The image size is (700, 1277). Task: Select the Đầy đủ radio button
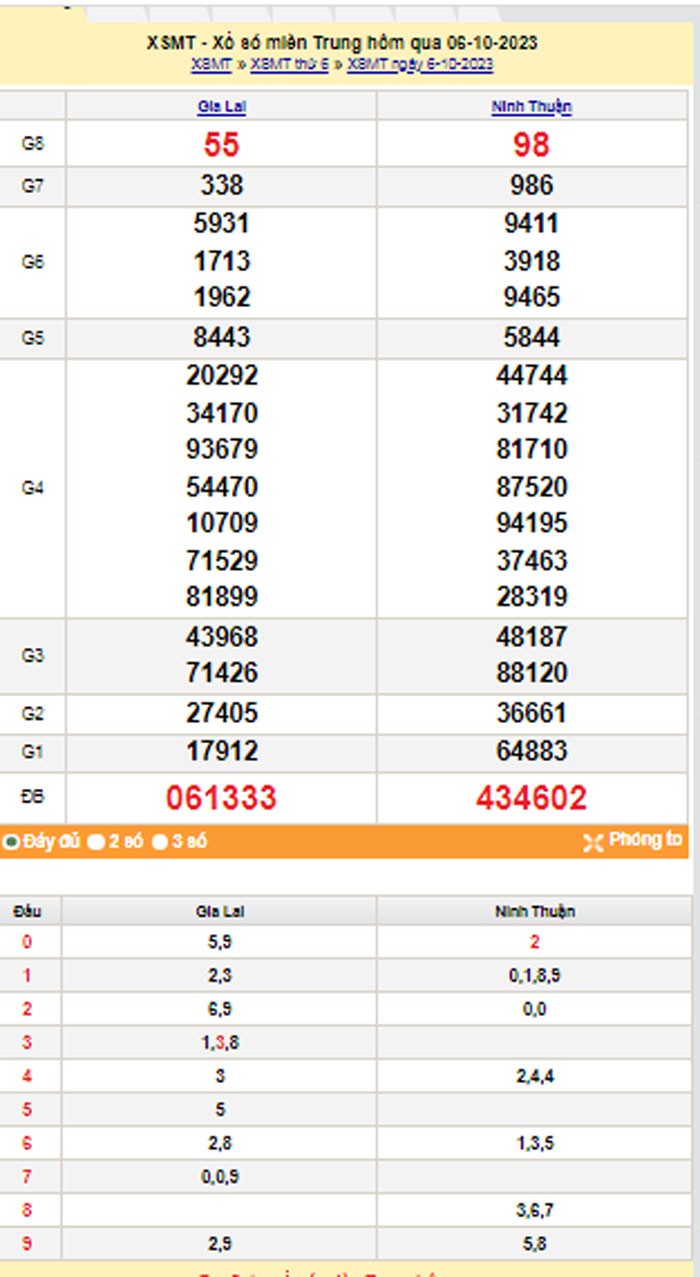click(x=11, y=842)
